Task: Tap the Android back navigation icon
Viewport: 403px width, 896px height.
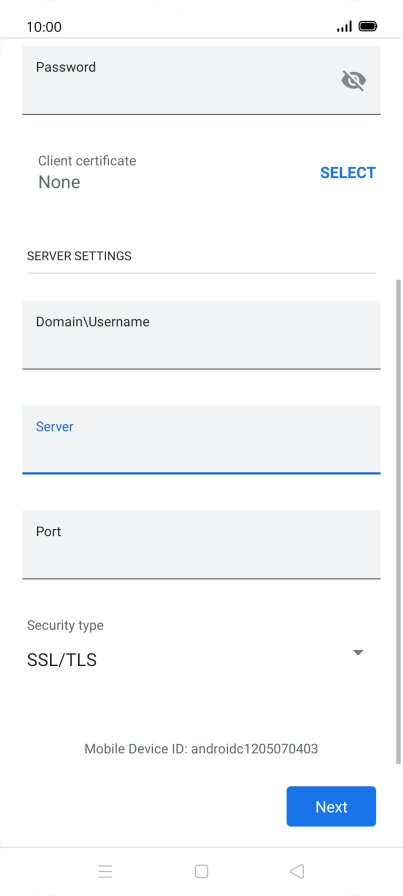Action: point(297,871)
